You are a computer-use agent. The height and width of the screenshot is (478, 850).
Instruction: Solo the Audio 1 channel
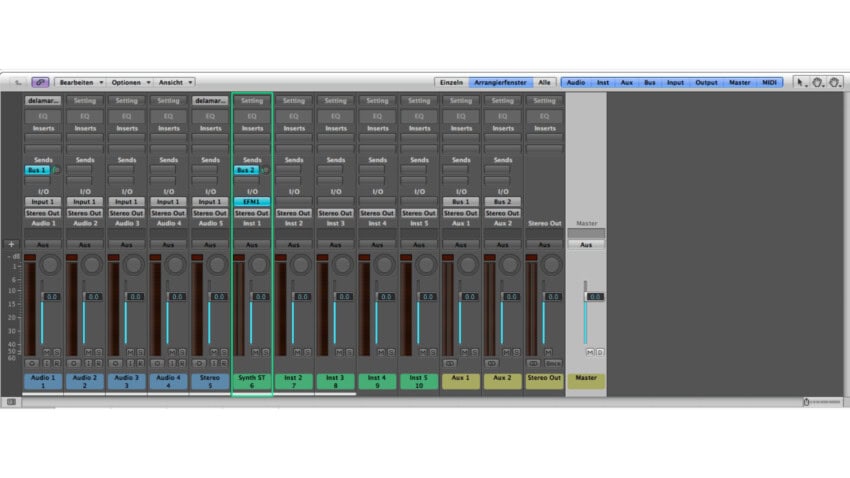click(56, 352)
